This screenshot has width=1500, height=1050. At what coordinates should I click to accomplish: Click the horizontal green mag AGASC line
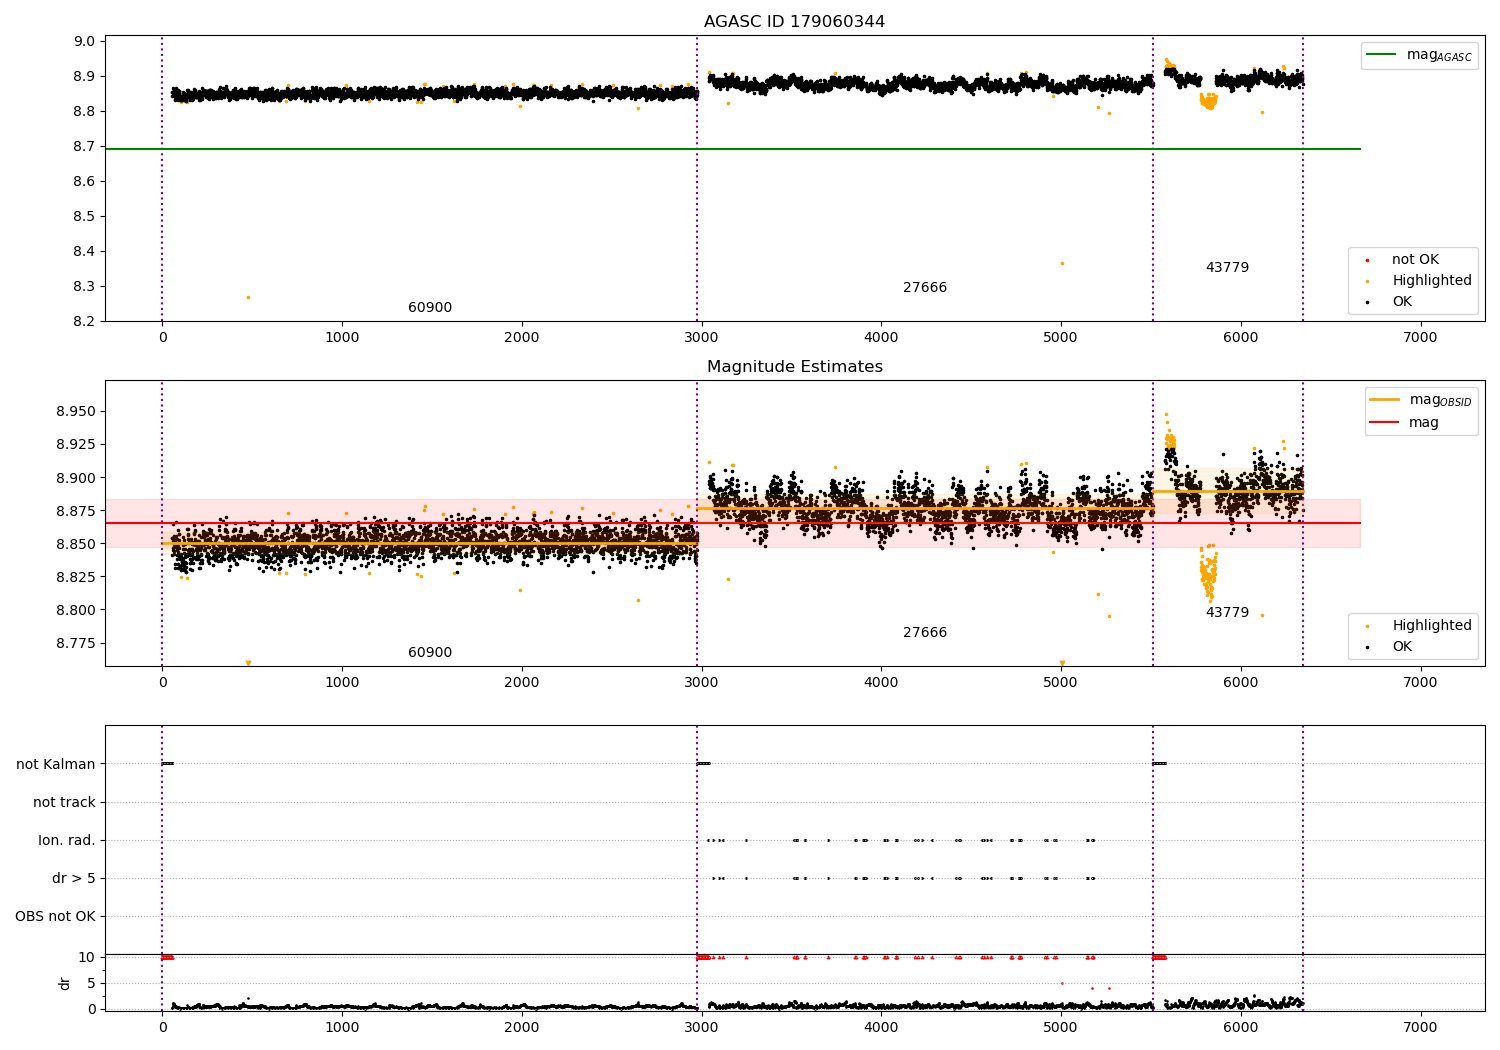click(733, 149)
